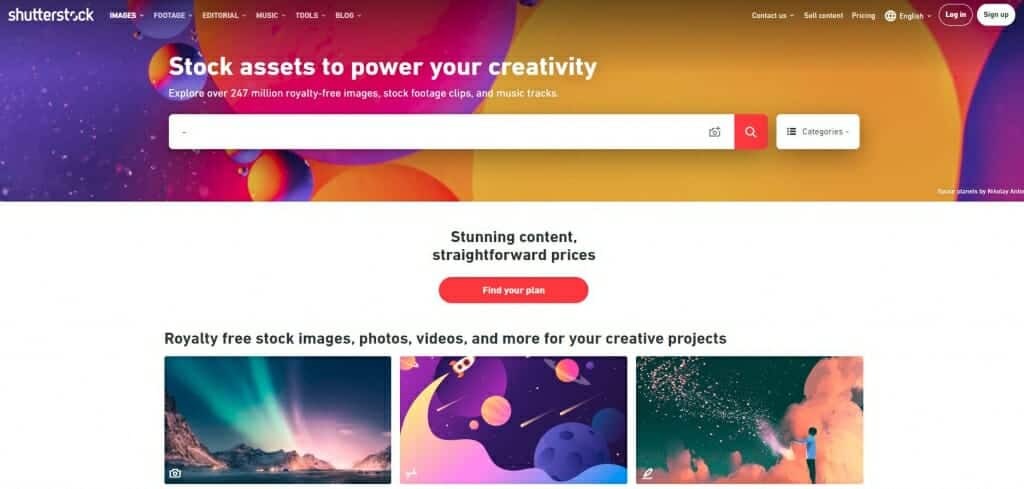Click inside the main search field
The image size is (1024, 489).
438,132
